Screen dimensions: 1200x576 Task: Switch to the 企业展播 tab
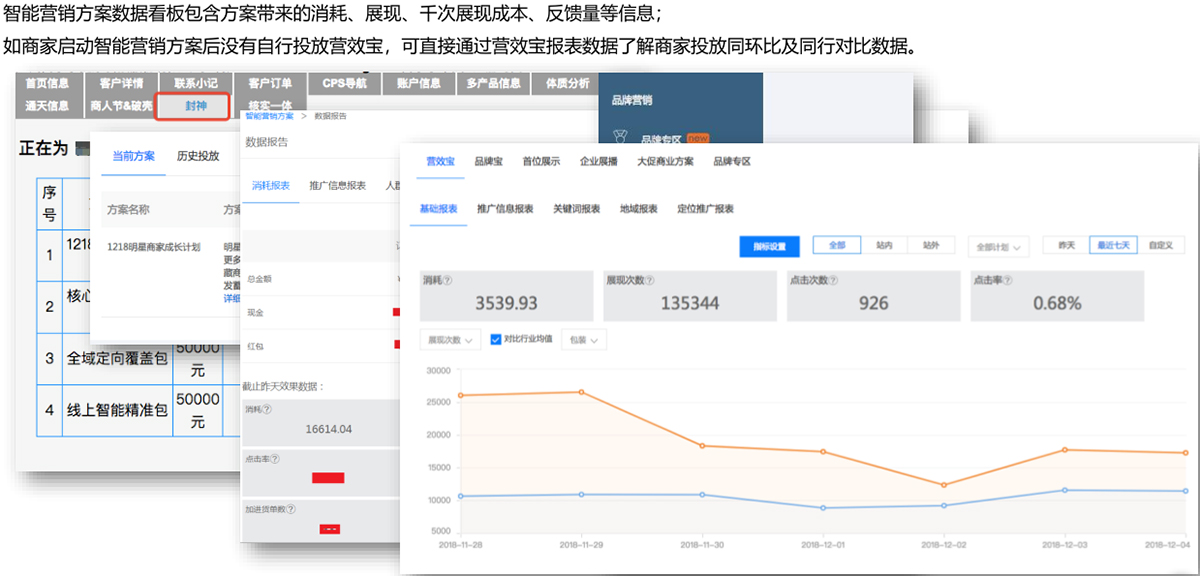[x=598, y=161]
